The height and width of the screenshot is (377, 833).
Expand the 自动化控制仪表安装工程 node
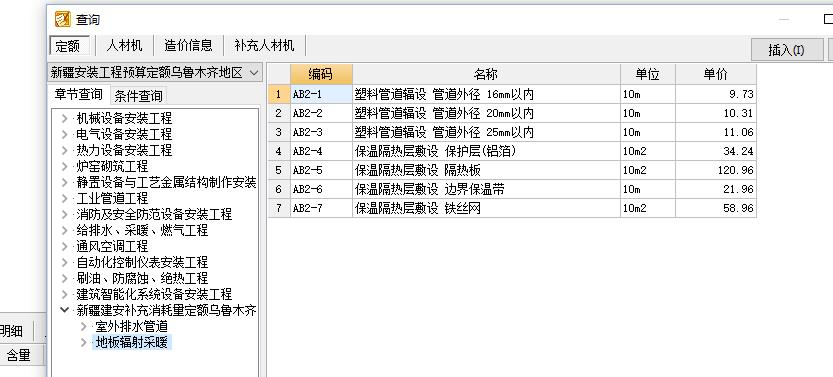coord(65,262)
